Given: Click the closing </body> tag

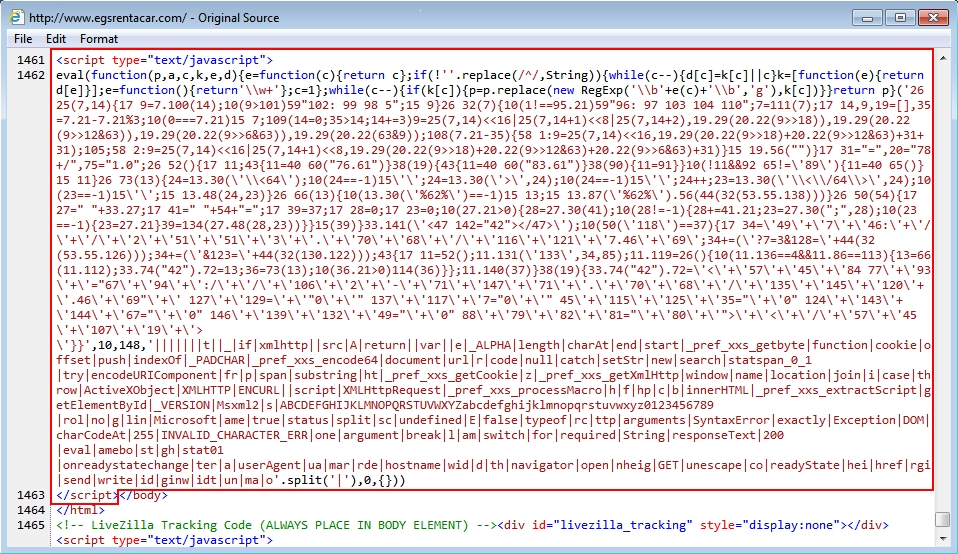Looking at the screenshot, I should (x=143, y=495).
